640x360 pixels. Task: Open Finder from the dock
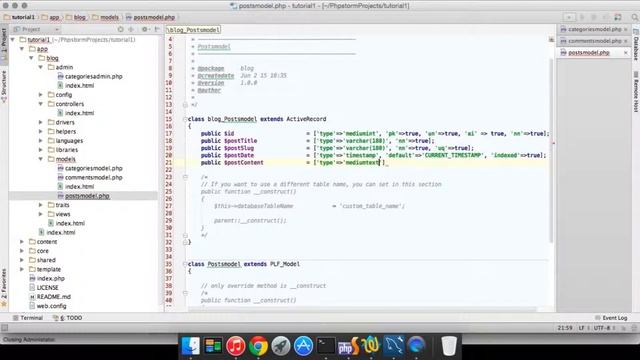tap(191, 346)
